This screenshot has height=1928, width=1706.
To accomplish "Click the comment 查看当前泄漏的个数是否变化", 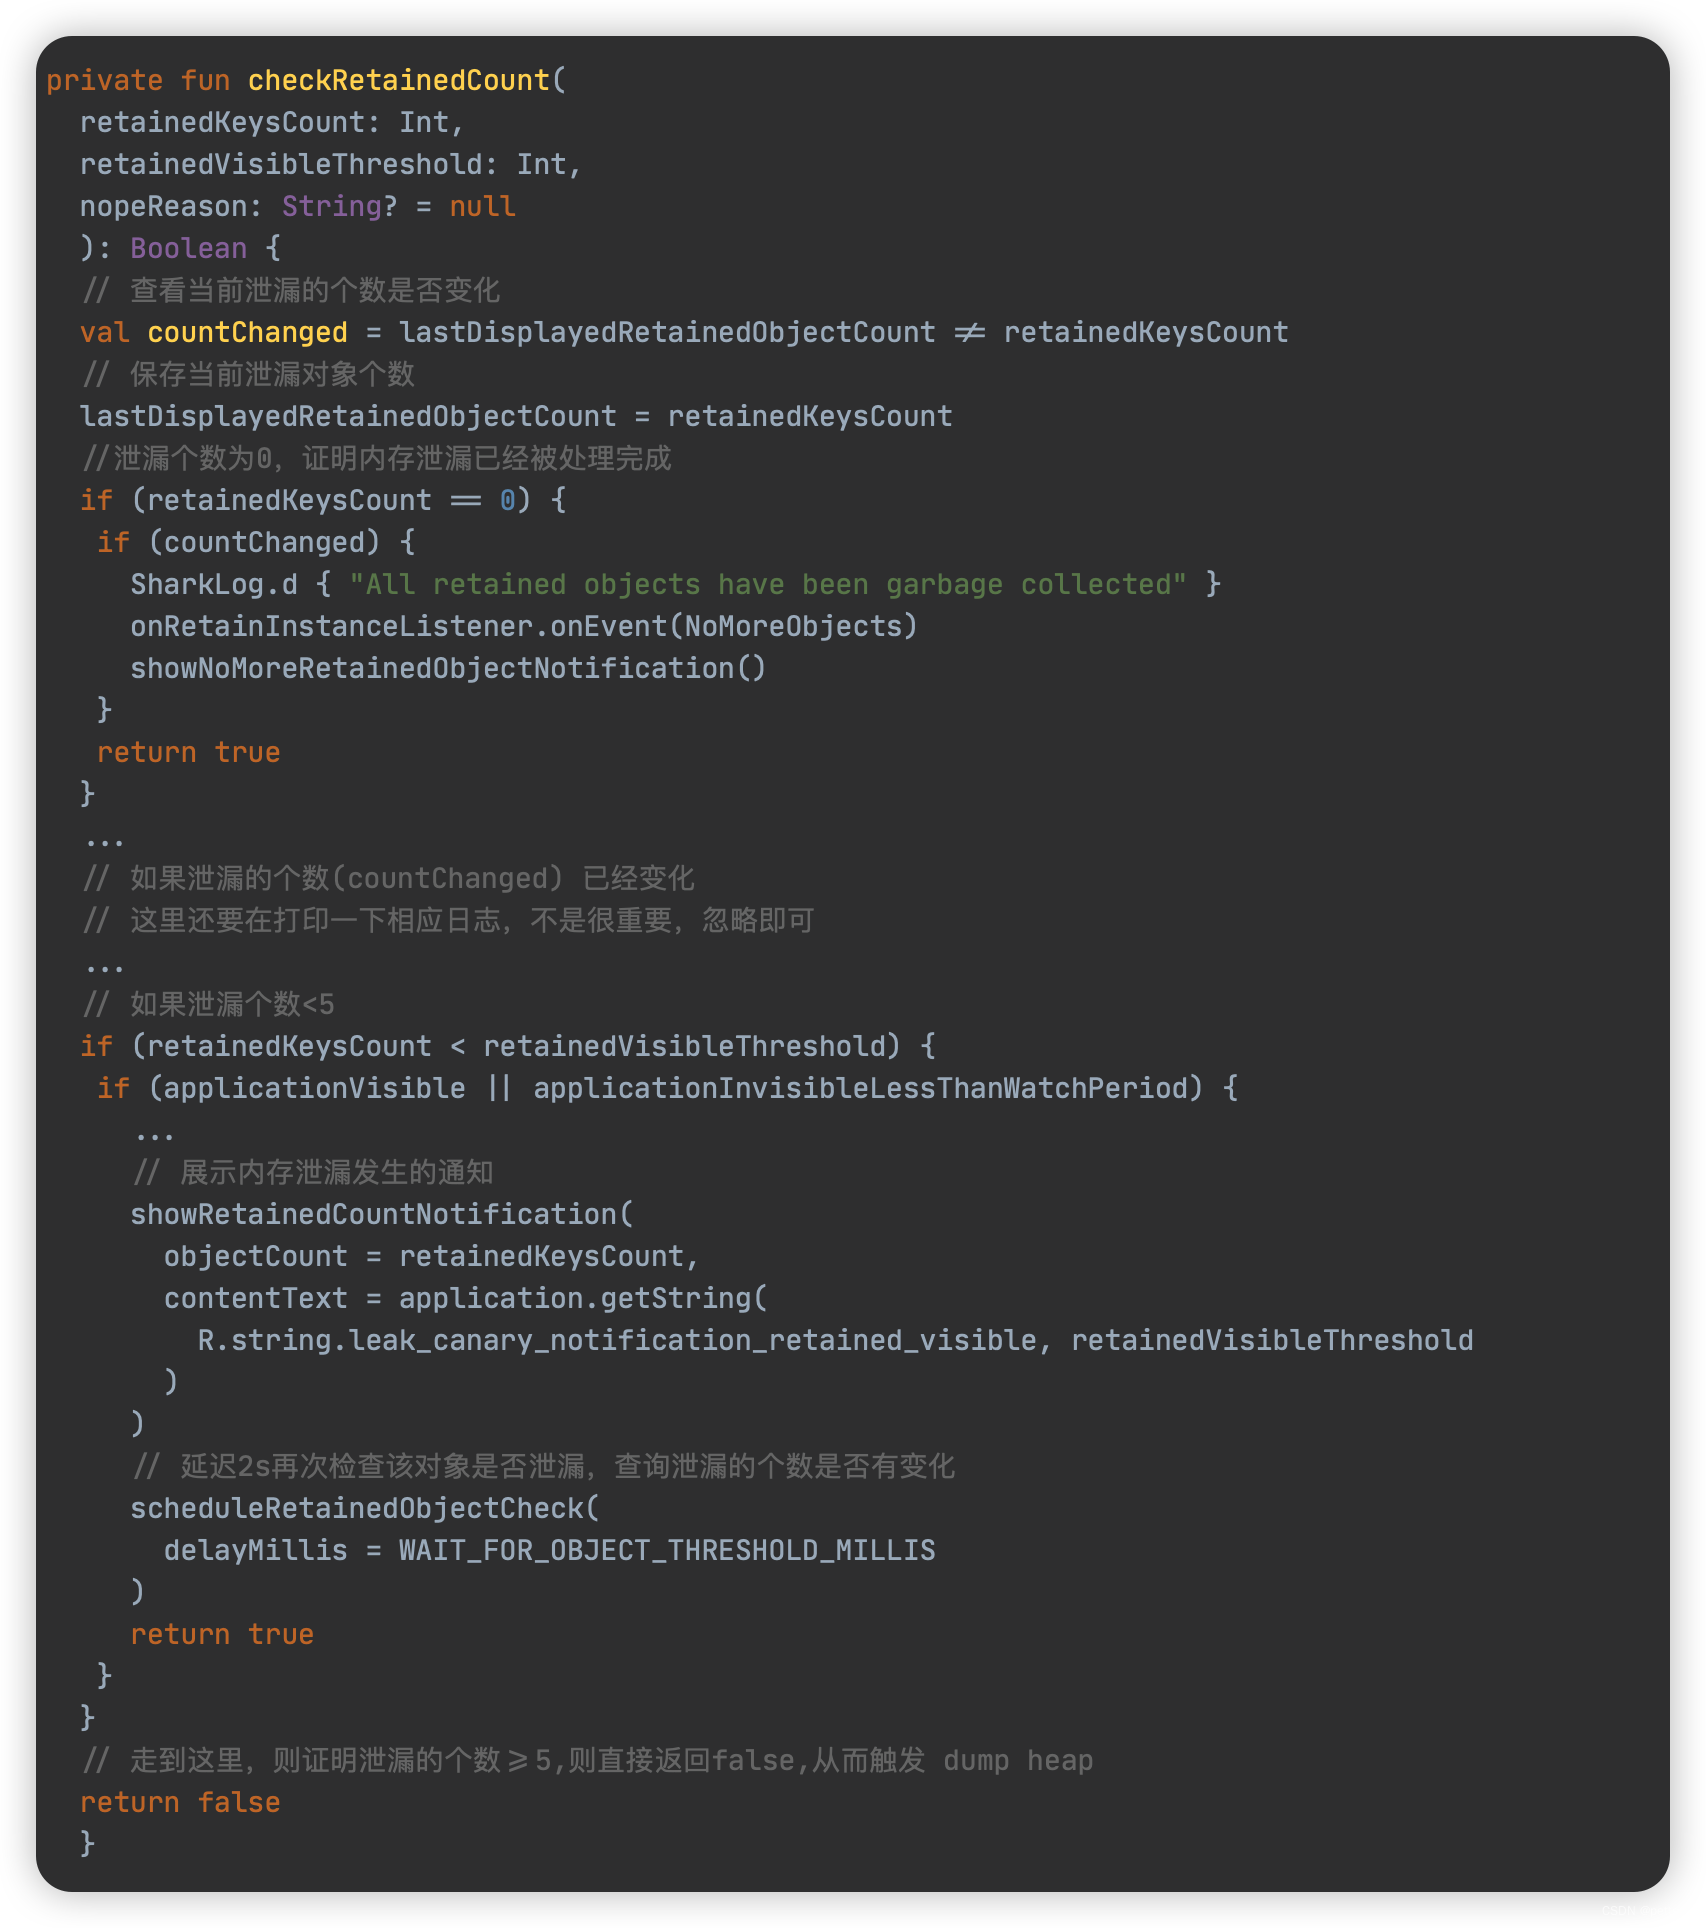I will pos(291,290).
